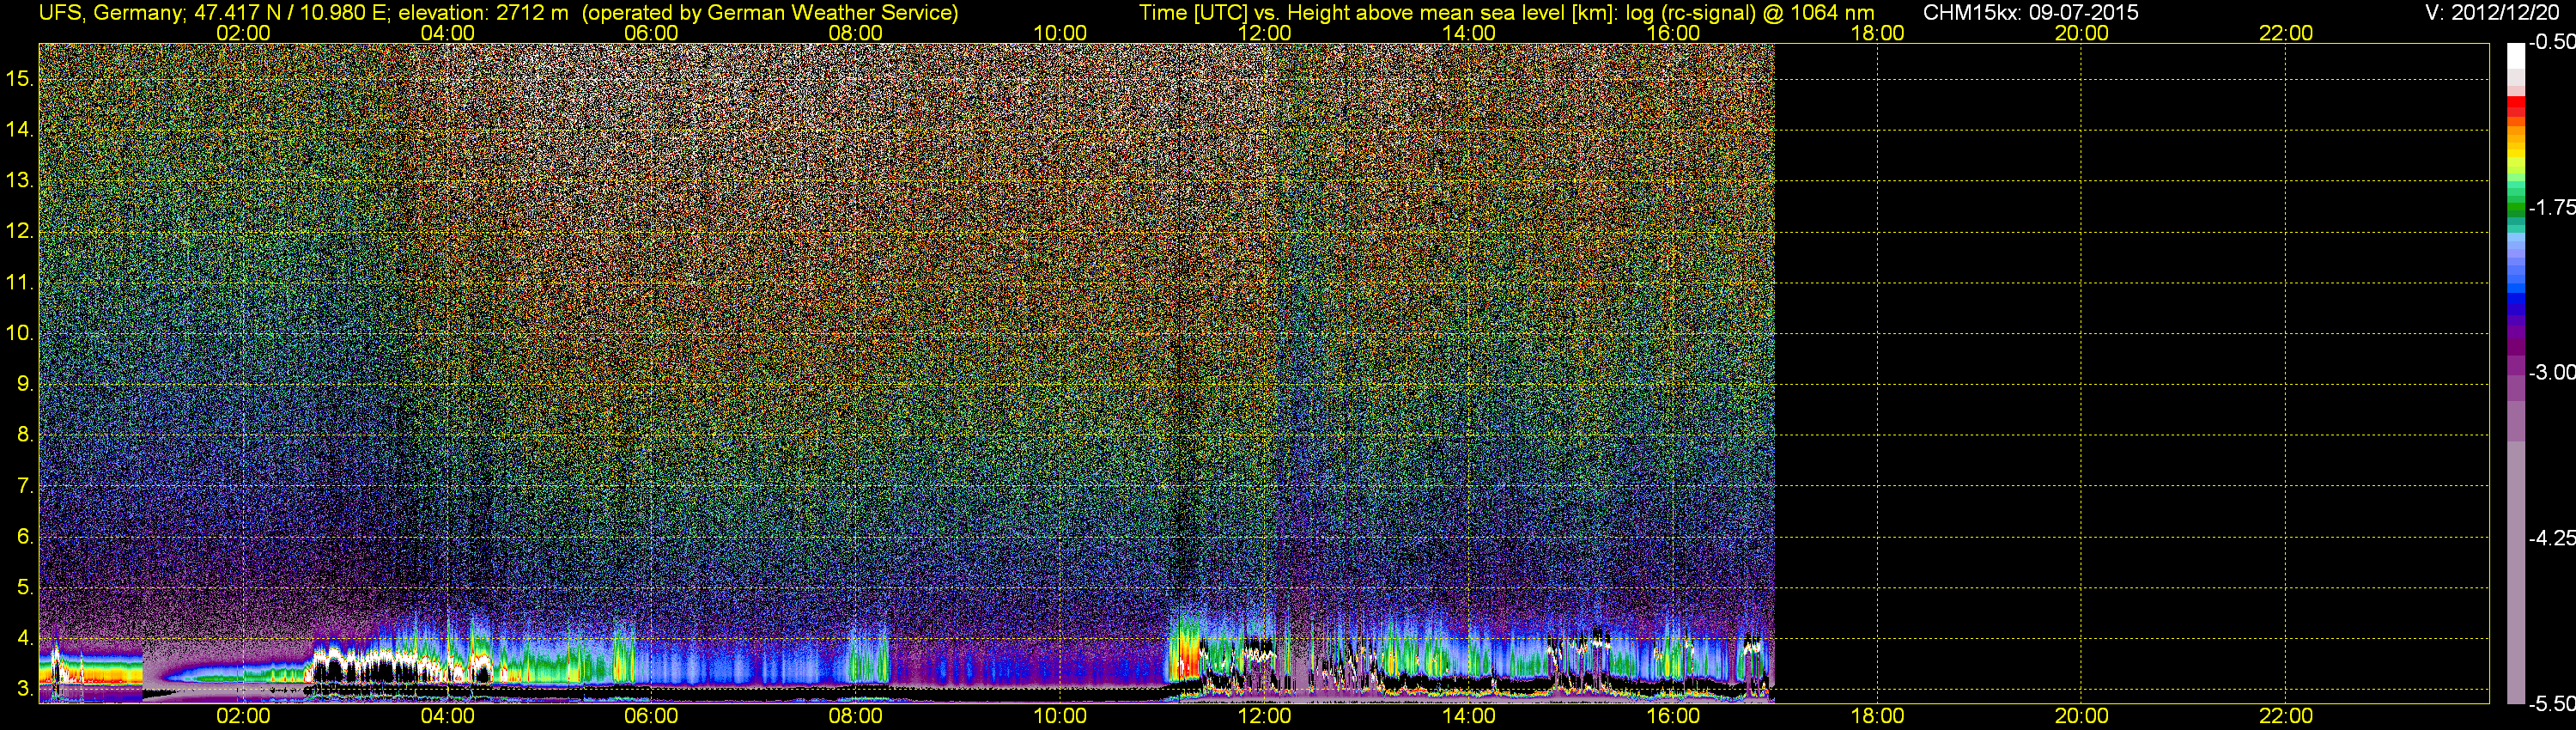Click the 10:00 label on the top time axis
This screenshot has height=730, width=2576.
click(x=1060, y=33)
